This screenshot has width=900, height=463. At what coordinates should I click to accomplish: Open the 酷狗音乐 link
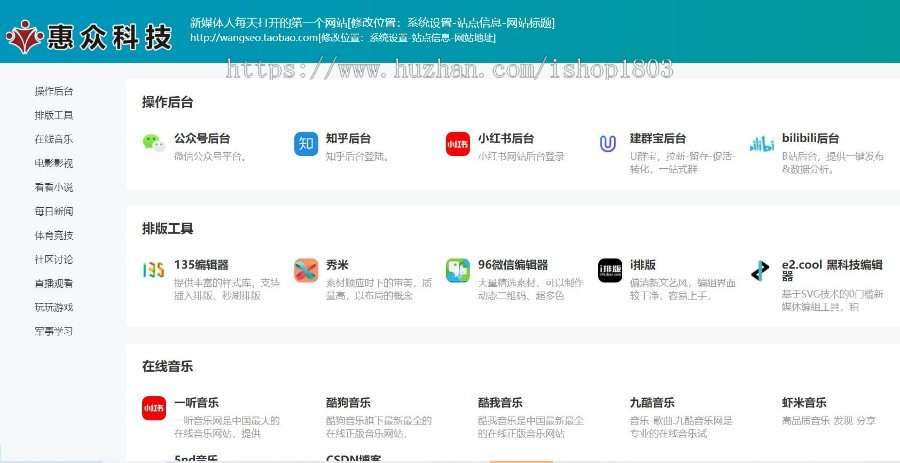tap(348, 403)
